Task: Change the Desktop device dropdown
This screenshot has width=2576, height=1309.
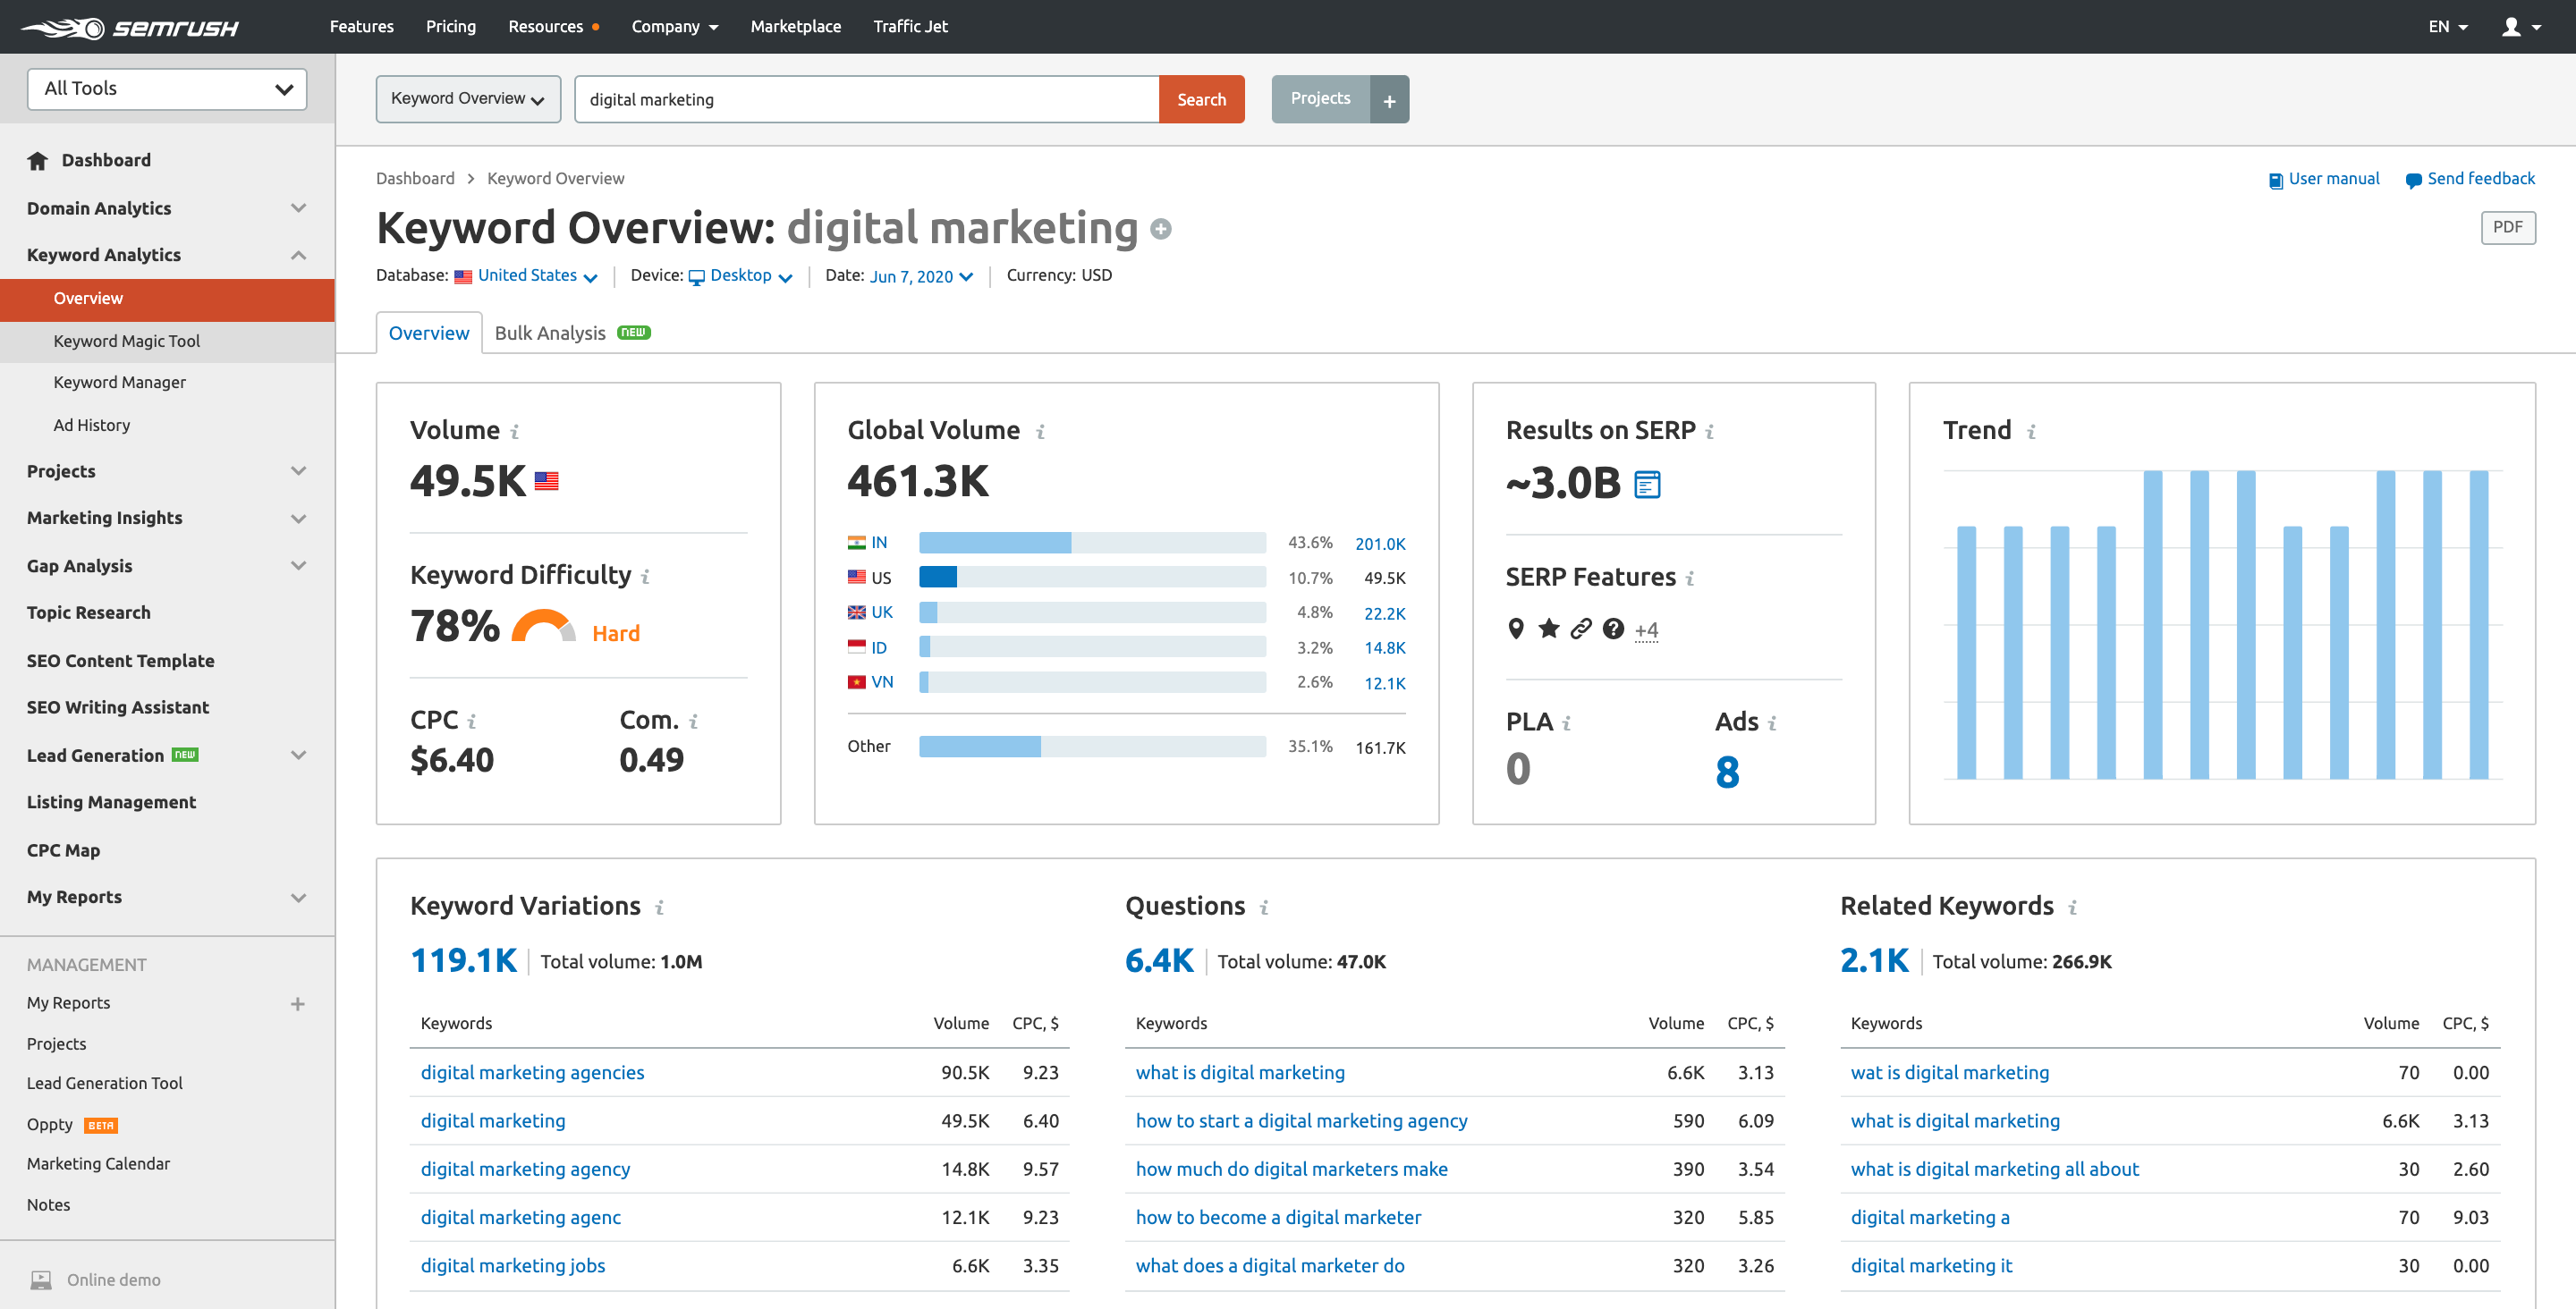Action: pos(741,276)
